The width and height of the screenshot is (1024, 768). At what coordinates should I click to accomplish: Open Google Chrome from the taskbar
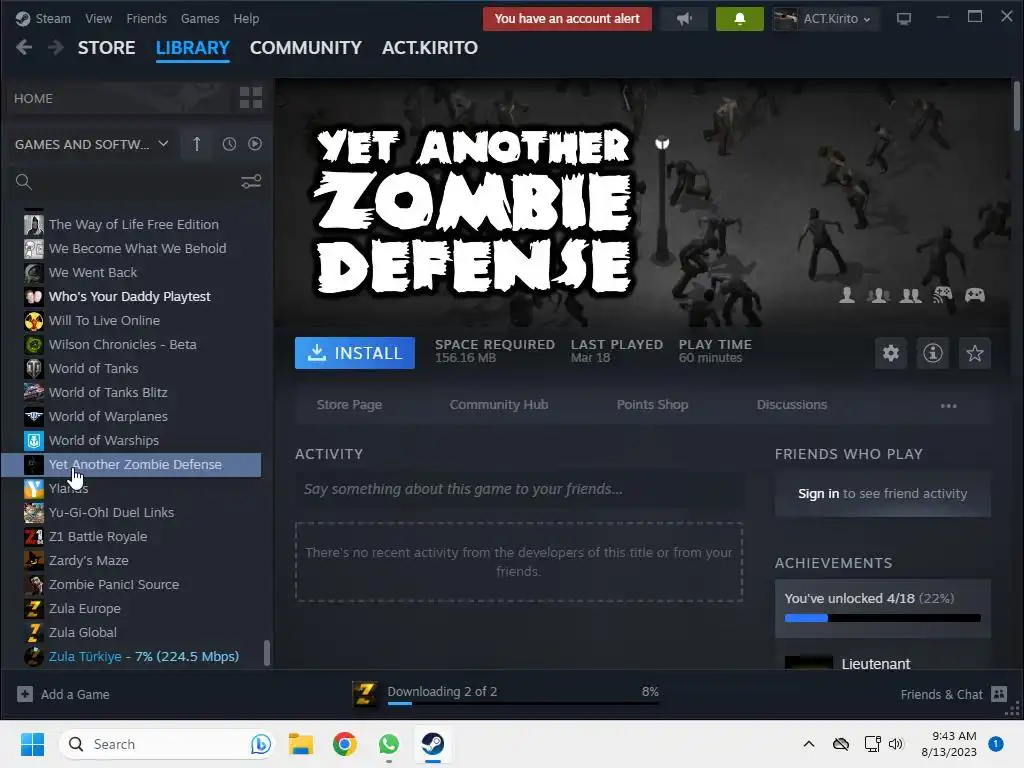344,744
